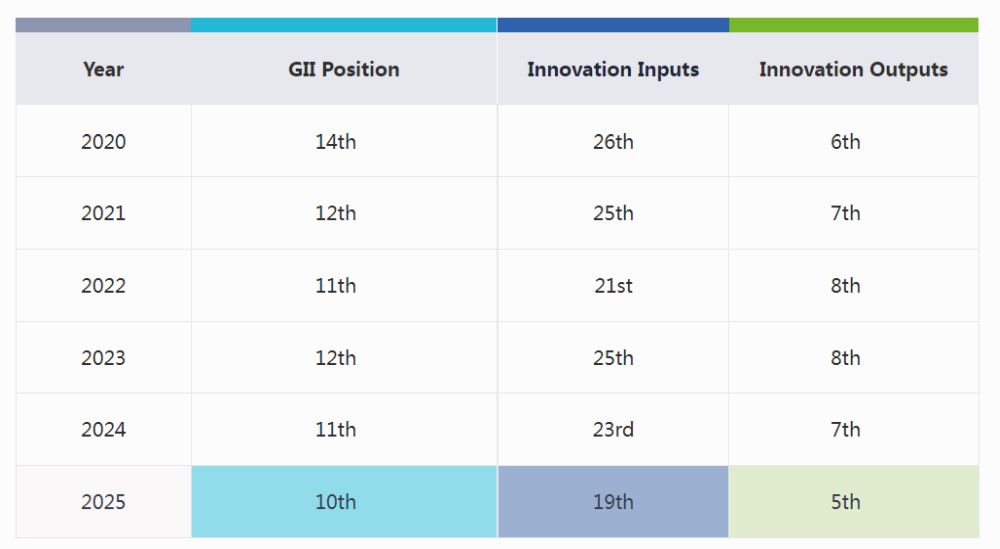Select the 26th Innovation Inputs cell

612,141
